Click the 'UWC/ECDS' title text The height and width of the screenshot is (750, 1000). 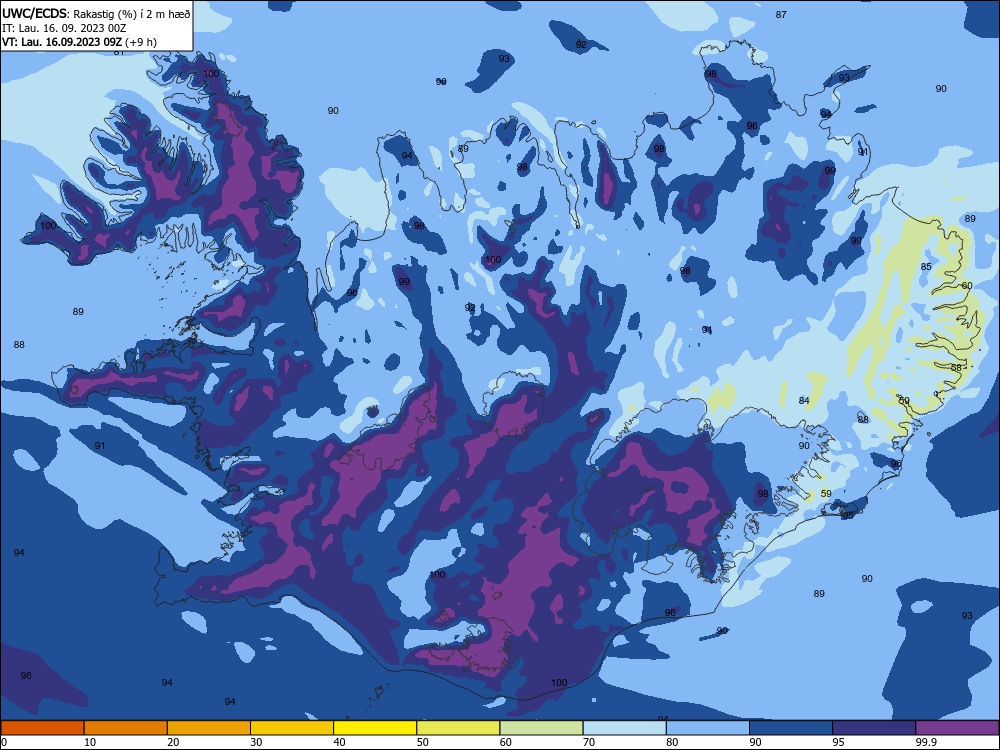(34, 13)
